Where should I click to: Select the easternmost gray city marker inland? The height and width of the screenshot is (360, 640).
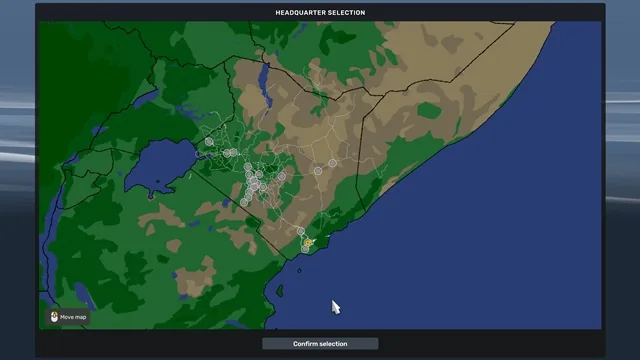tap(333, 163)
